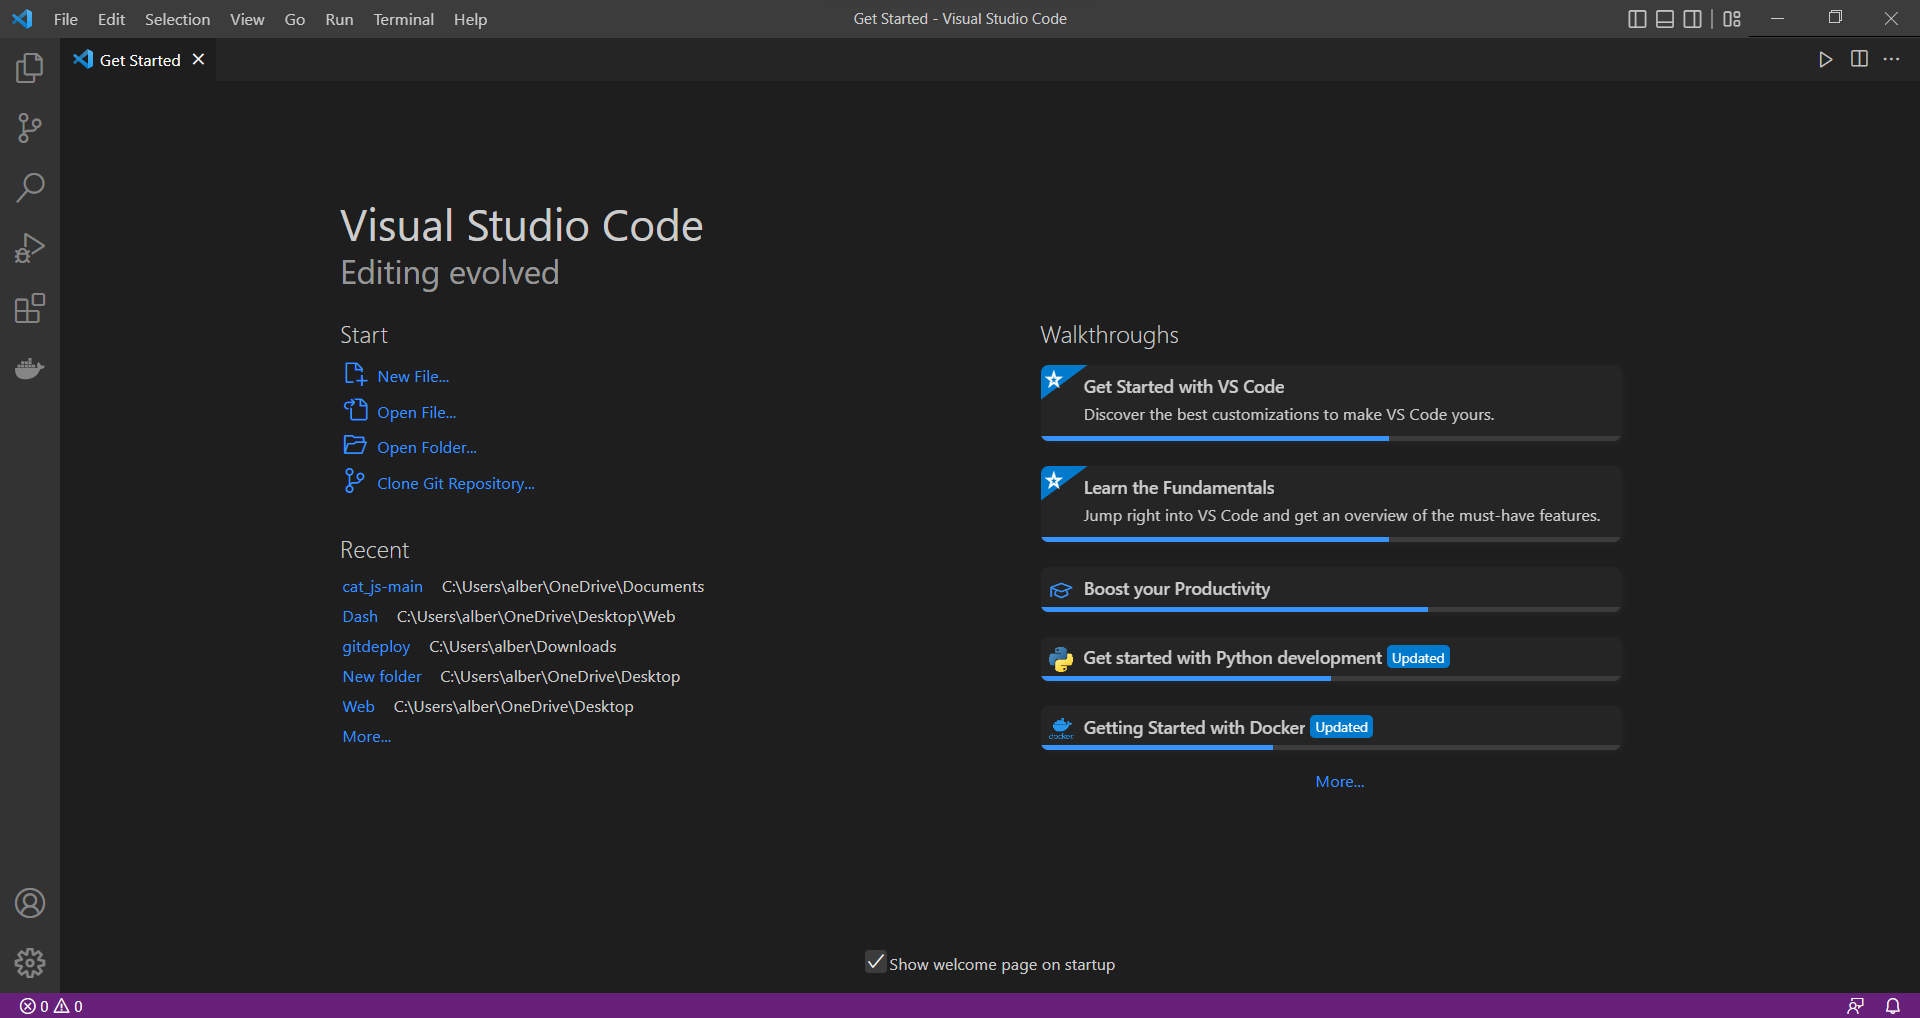Open the Edit menu
The height and width of the screenshot is (1018, 1920).
pos(111,19)
